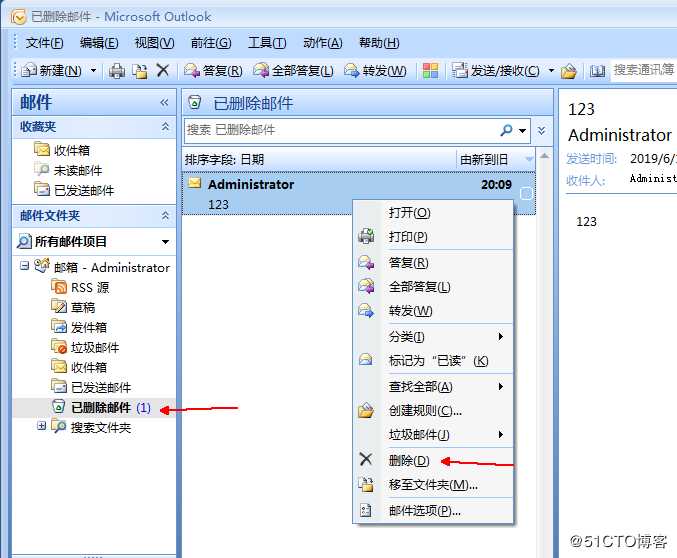The height and width of the screenshot is (558, 677).
Task: Choose Reply in the context menu
Action: click(434, 263)
